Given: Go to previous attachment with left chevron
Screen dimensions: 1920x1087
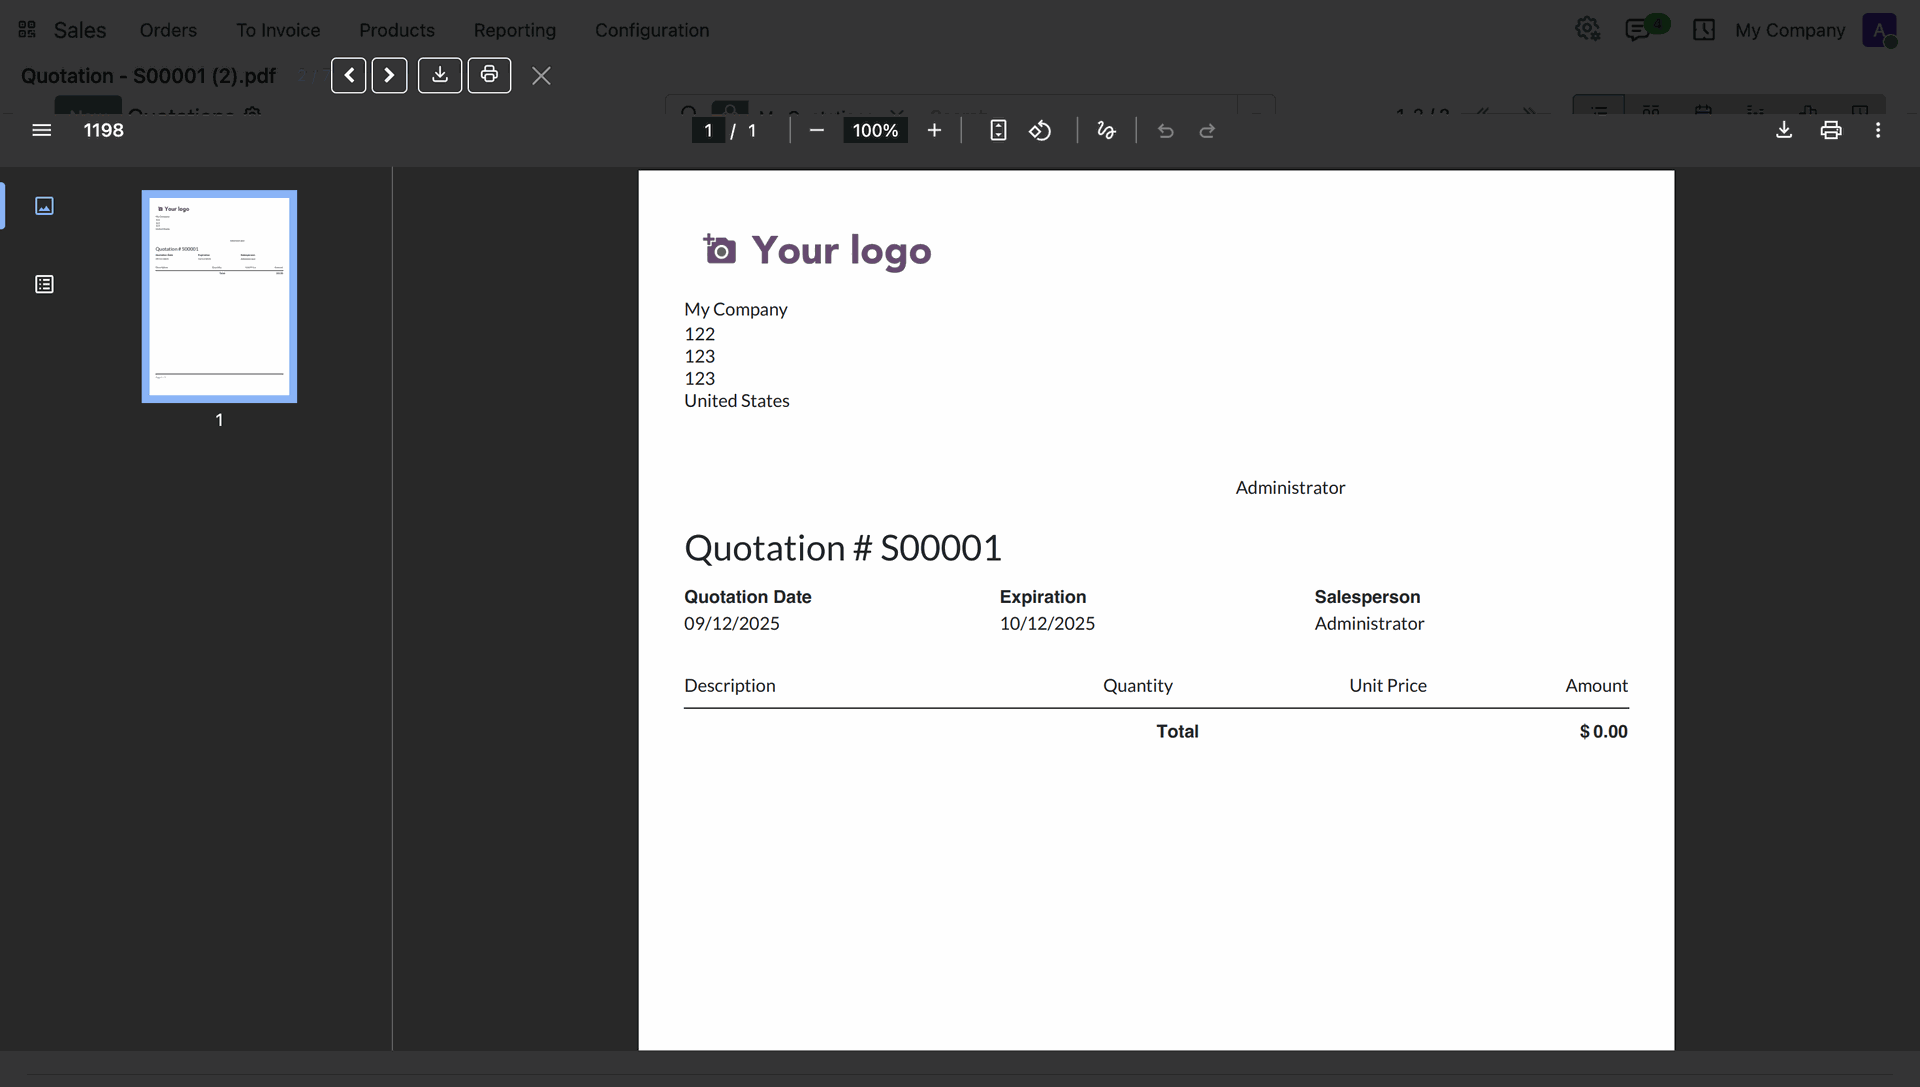Looking at the screenshot, I should point(348,76).
